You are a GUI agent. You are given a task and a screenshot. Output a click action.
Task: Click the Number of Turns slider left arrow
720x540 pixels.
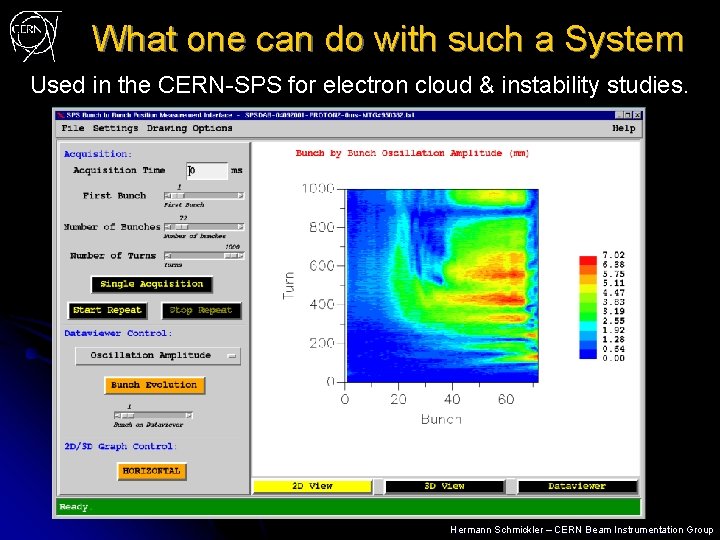point(168,256)
